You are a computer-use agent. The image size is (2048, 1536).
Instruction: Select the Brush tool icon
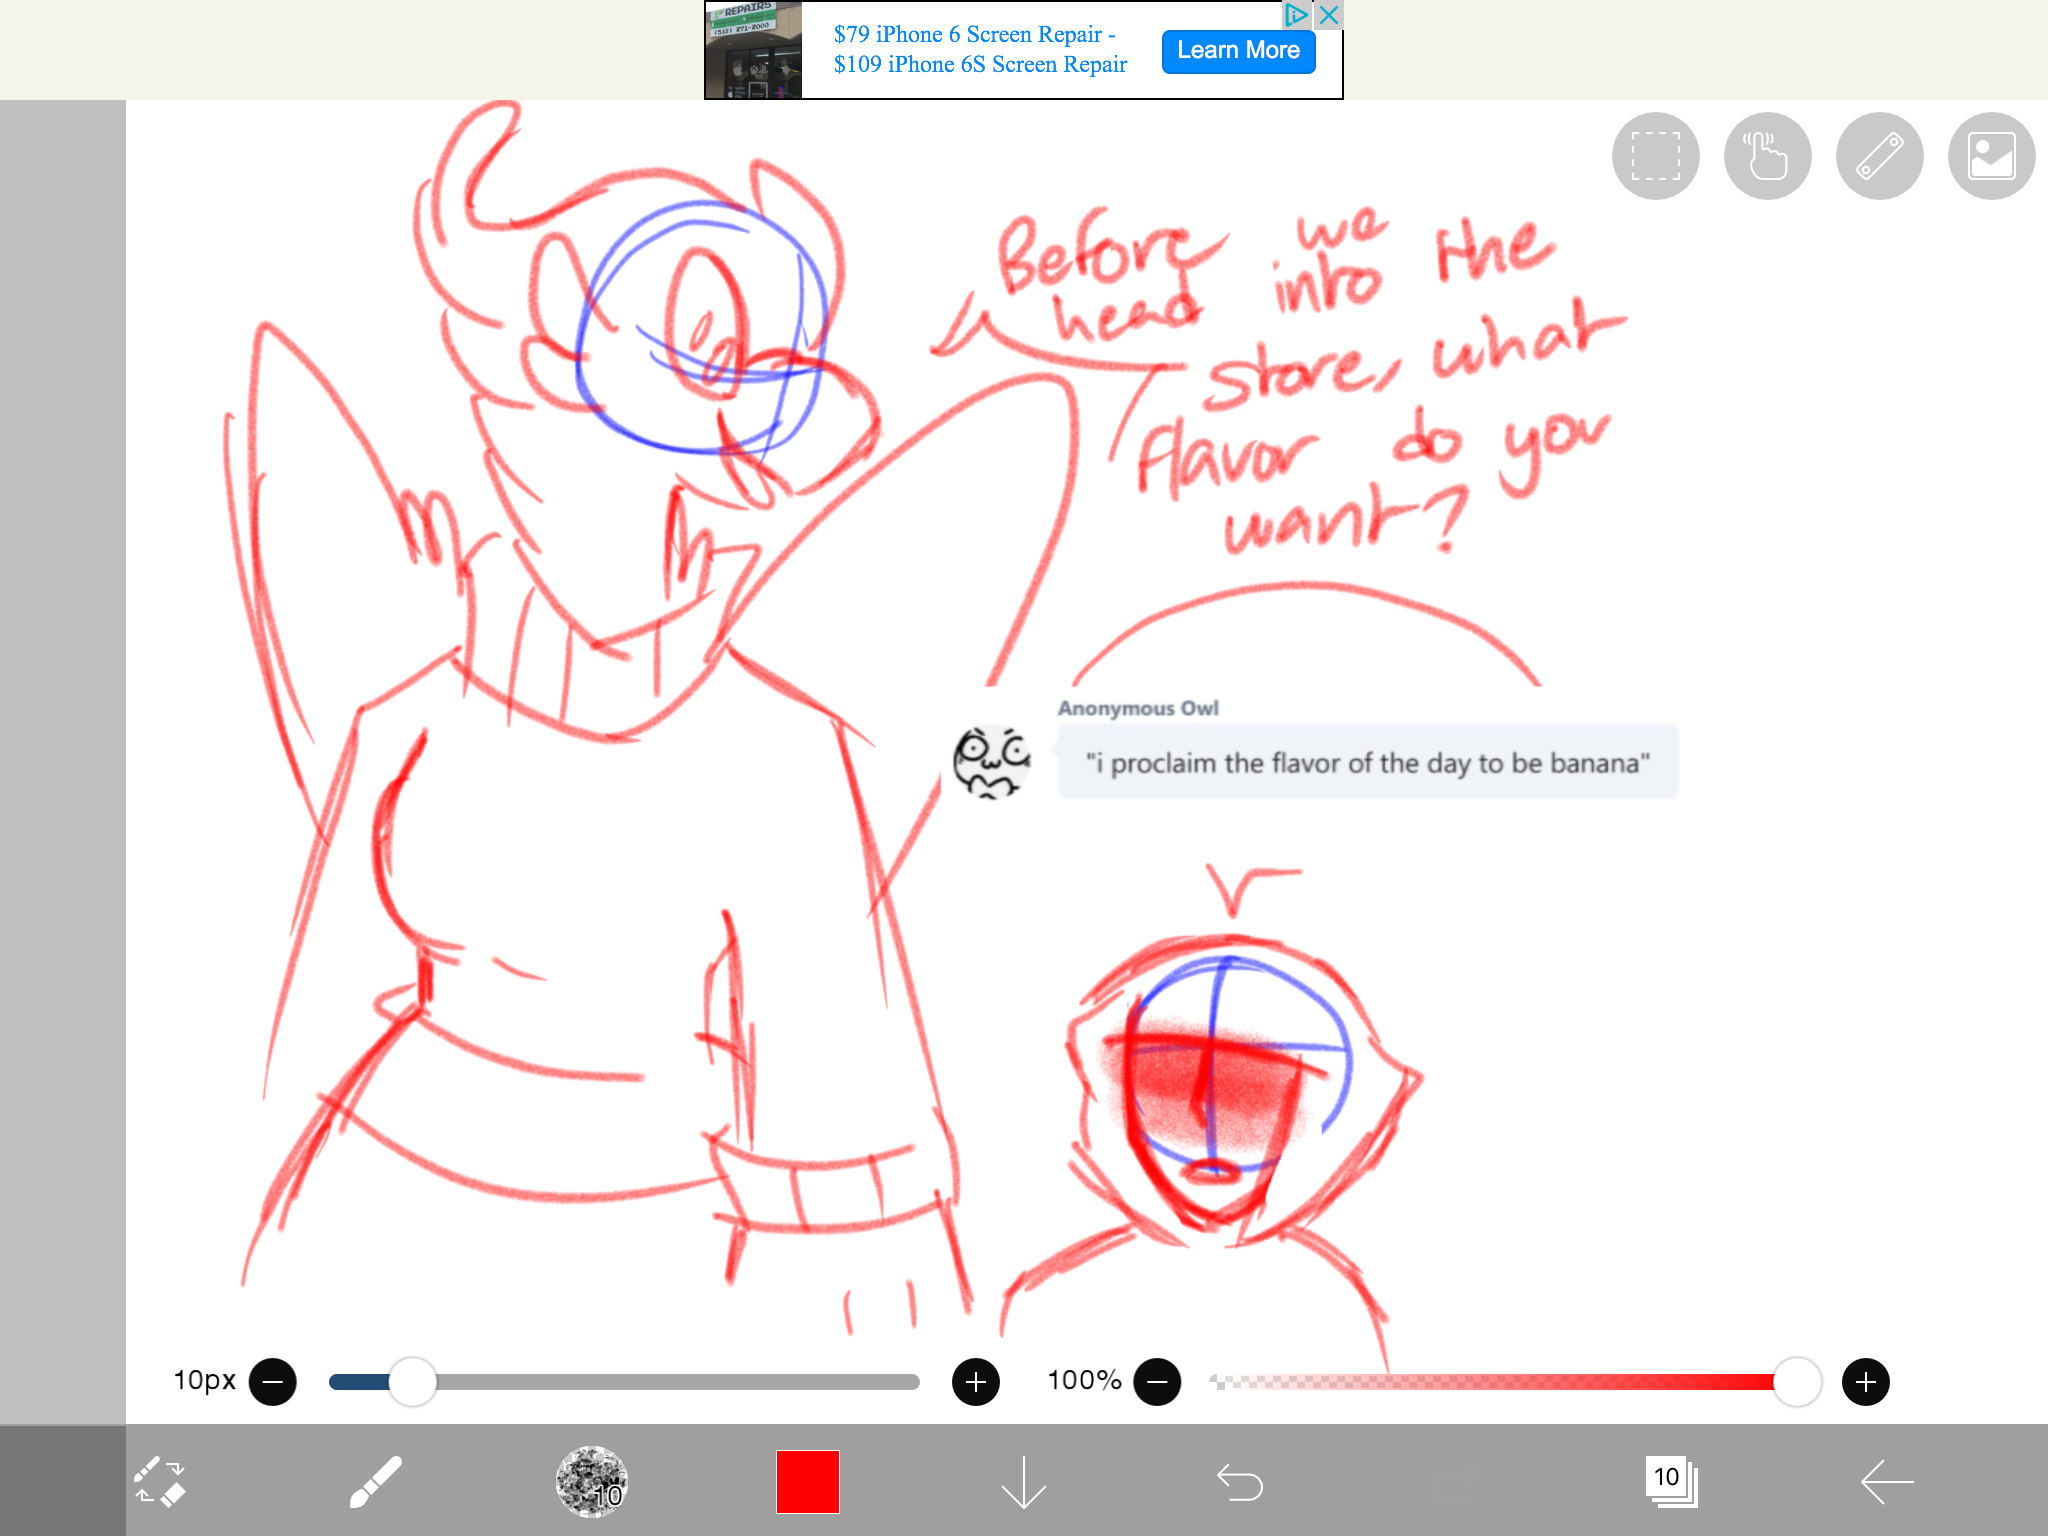click(x=376, y=1481)
